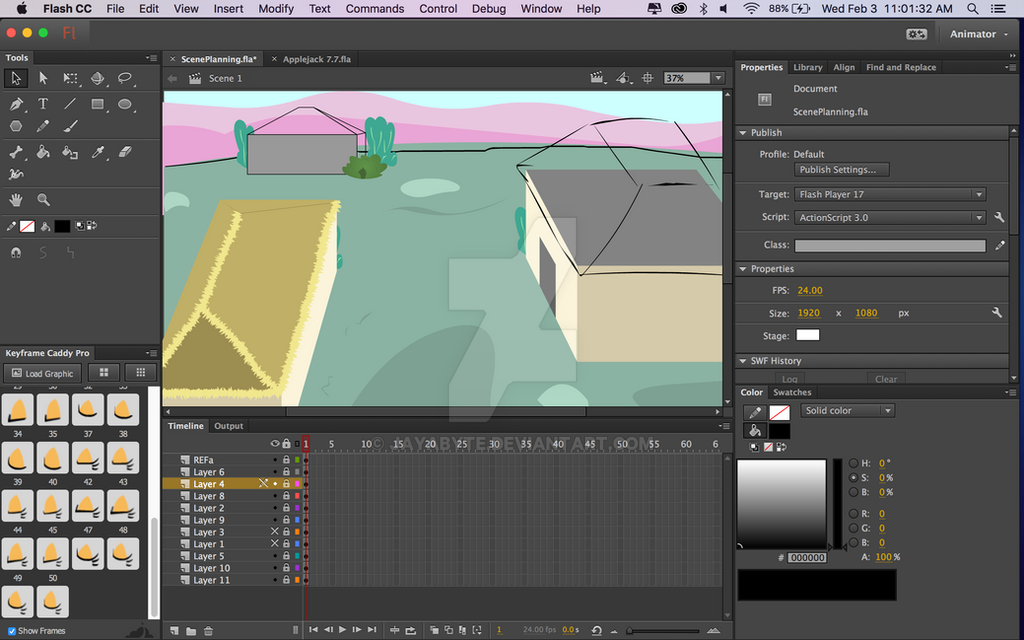Toggle the Show Frames checkbox
This screenshot has height=640, width=1024.
11,631
